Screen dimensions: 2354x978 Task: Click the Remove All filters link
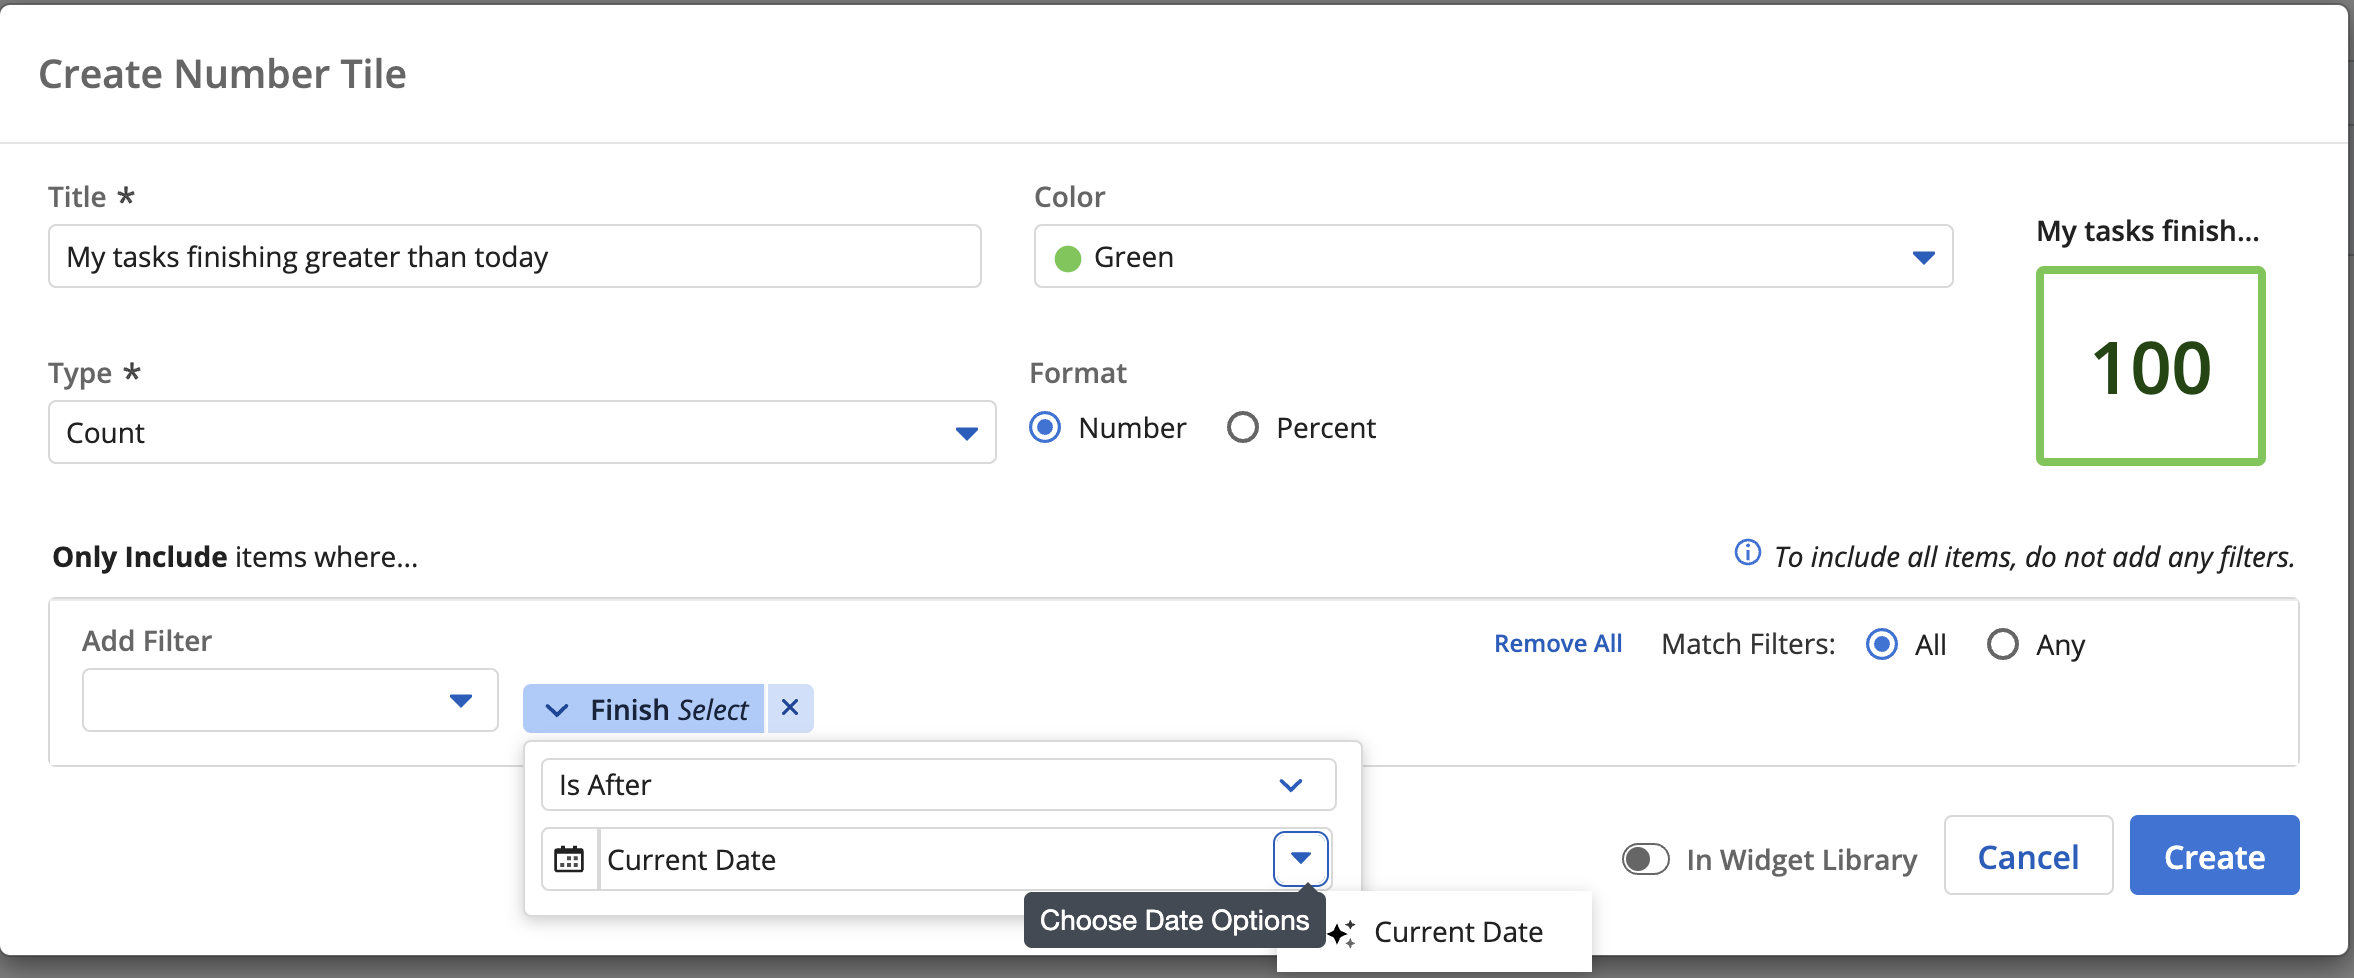coord(1557,644)
